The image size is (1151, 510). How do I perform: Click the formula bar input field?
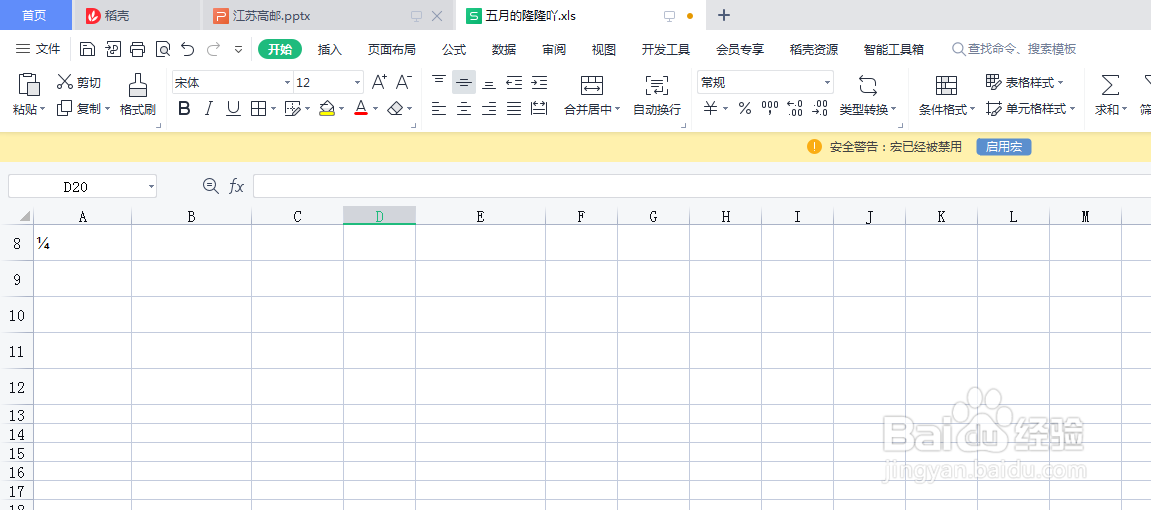(x=702, y=186)
